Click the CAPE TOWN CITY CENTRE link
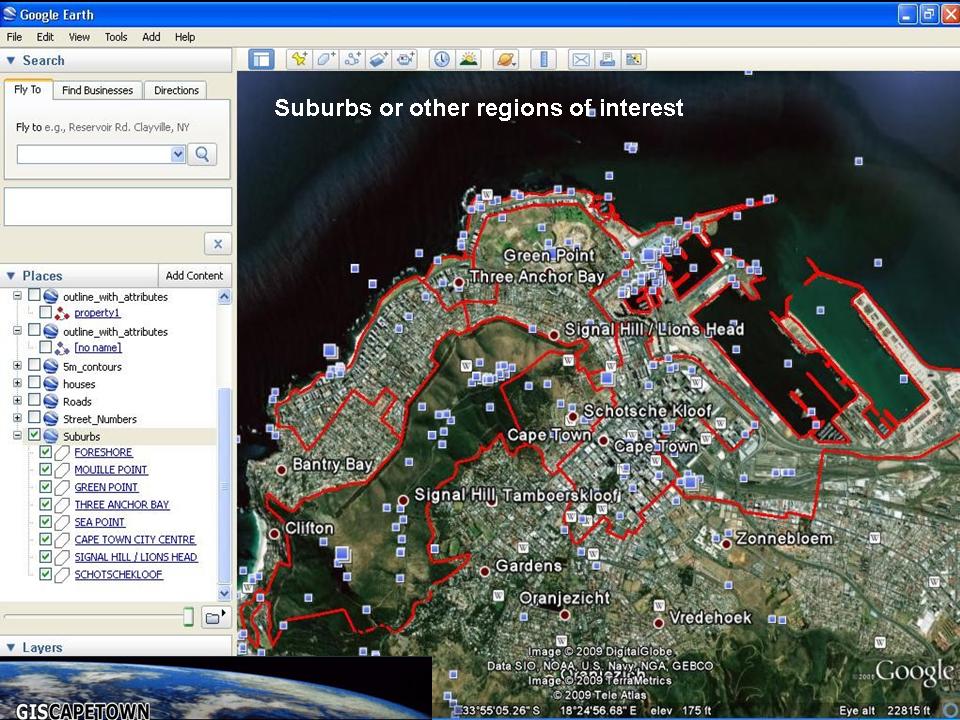 (x=135, y=539)
